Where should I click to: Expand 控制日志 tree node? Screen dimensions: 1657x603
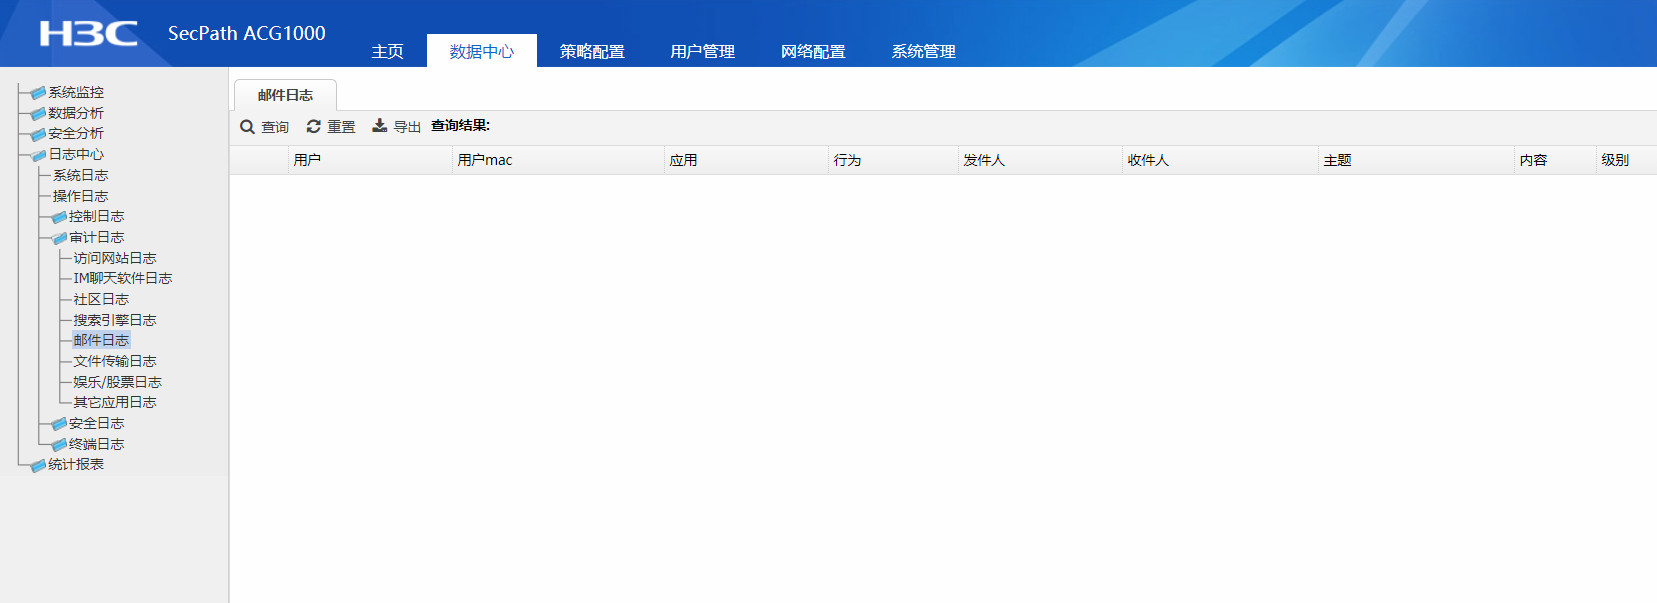pyautogui.click(x=97, y=216)
